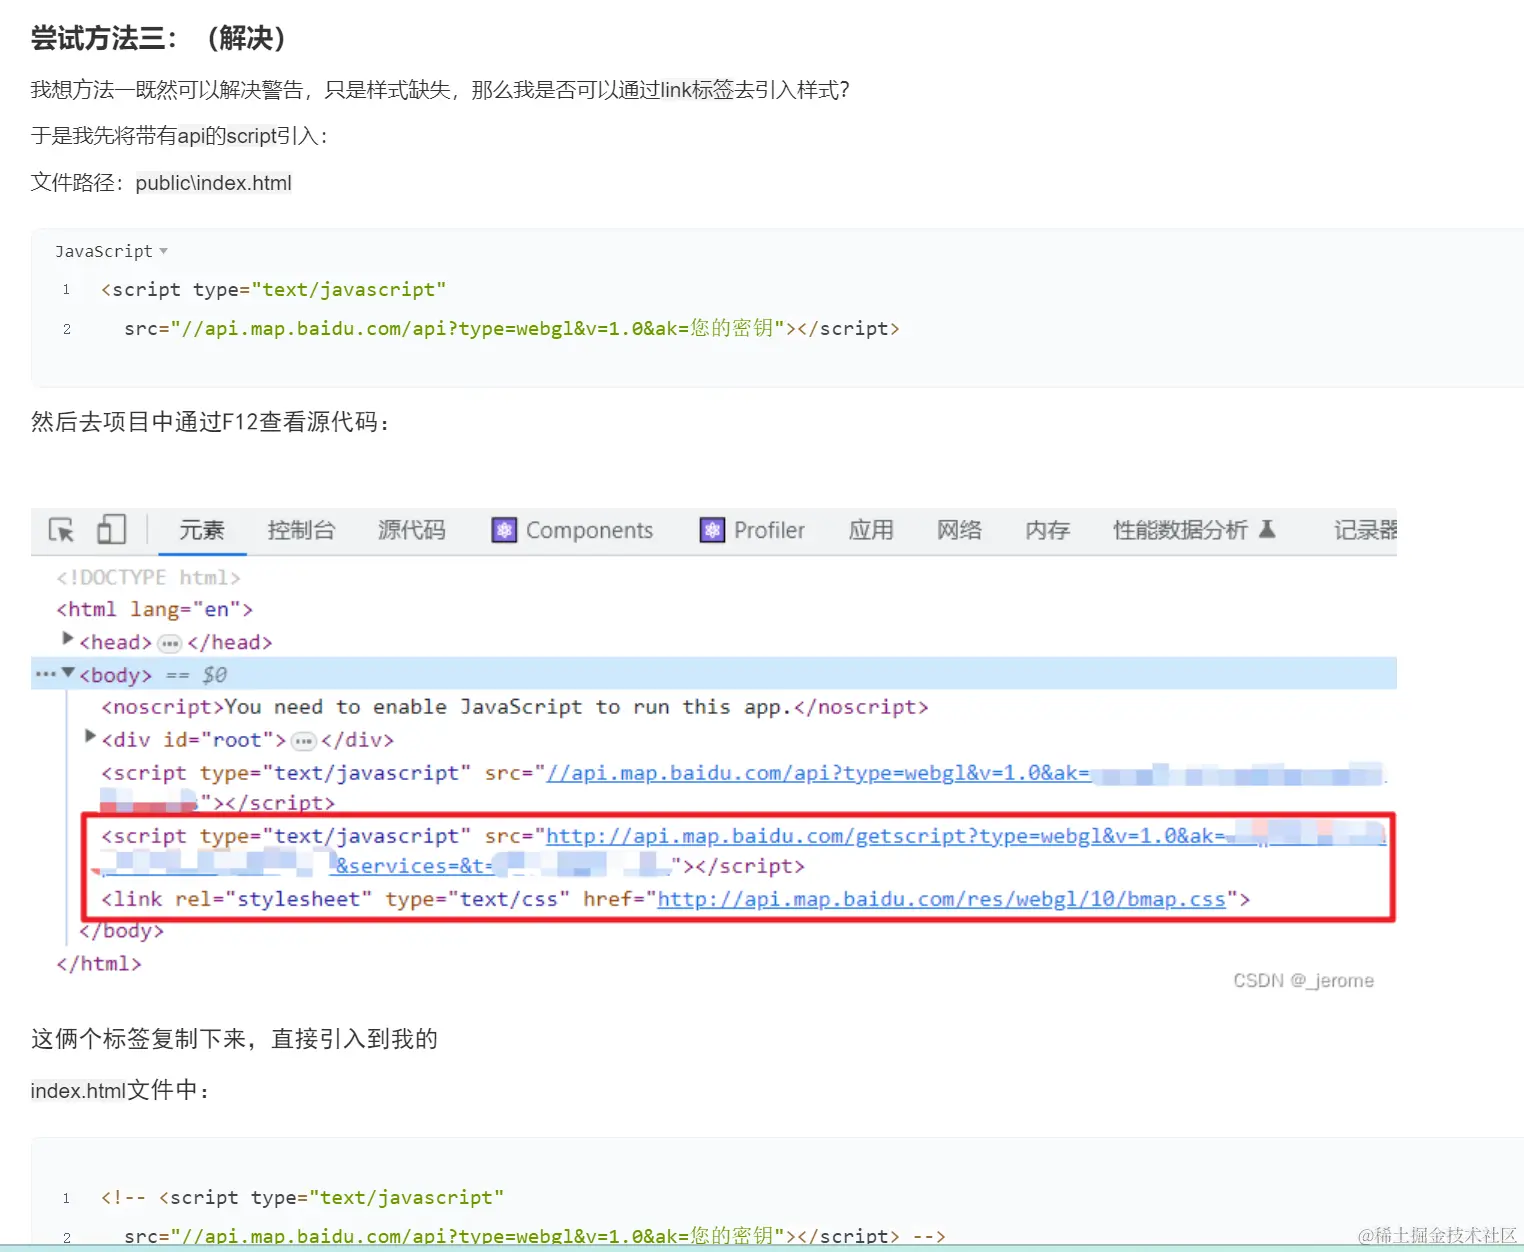The width and height of the screenshot is (1524, 1252).
Task: Click the &services=&t= link portion
Action: pyautogui.click(x=413, y=866)
